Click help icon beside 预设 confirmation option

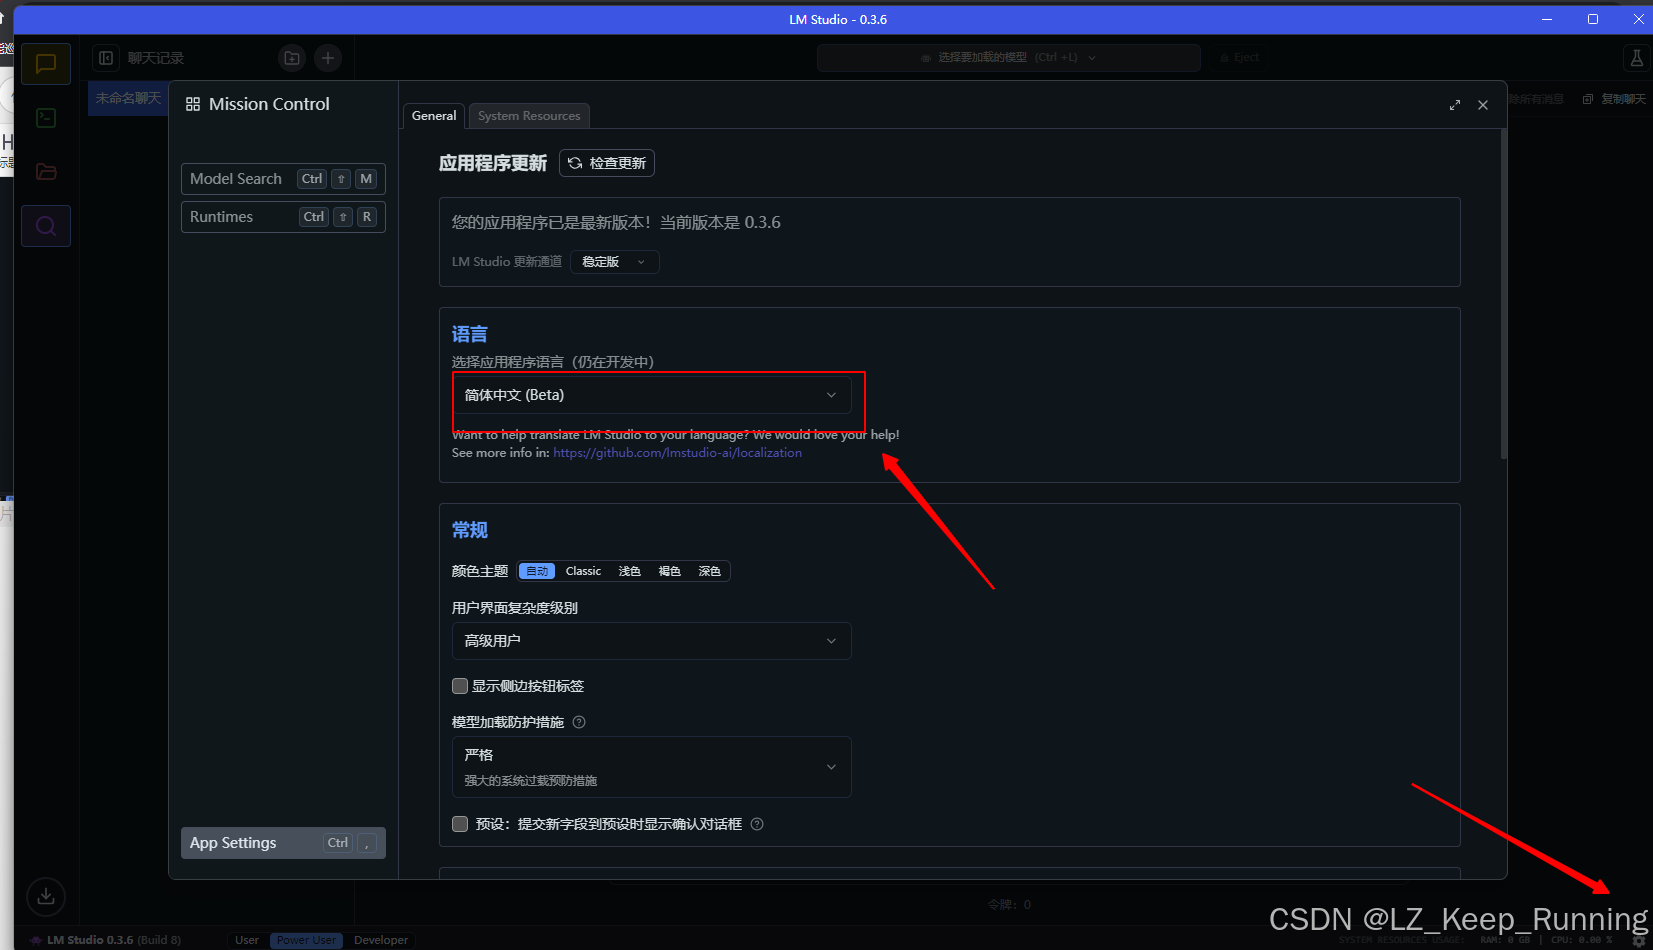[757, 824]
